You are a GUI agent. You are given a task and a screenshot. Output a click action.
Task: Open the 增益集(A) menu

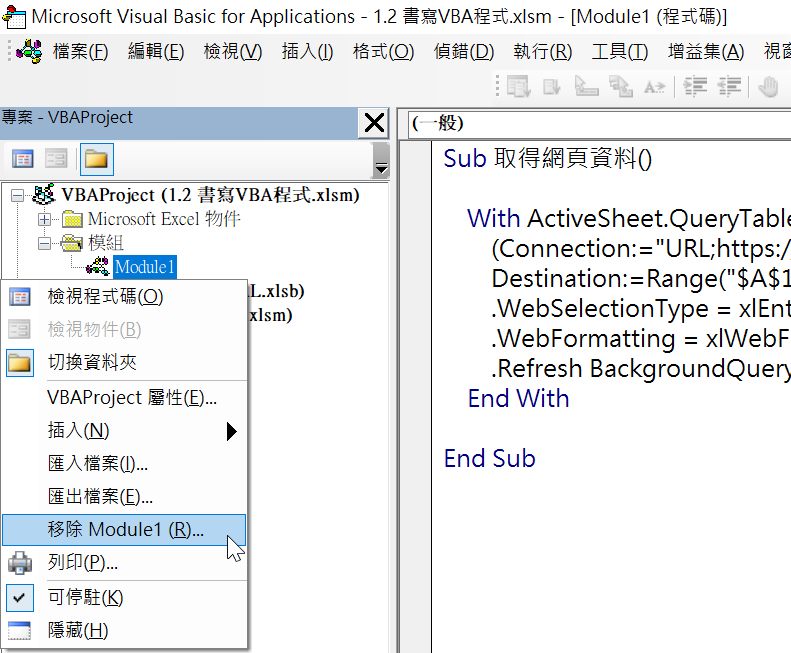coord(706,51)
